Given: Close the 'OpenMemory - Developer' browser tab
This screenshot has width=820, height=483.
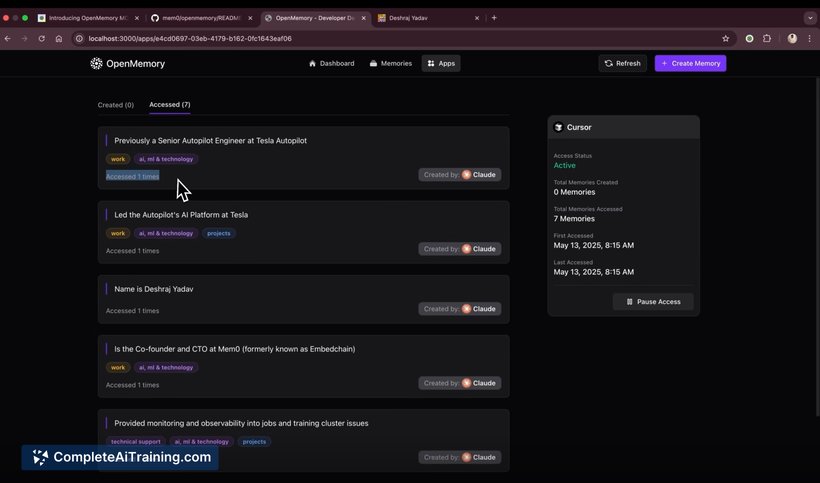Looking at the screenshot, I should [x=363, y=18].
